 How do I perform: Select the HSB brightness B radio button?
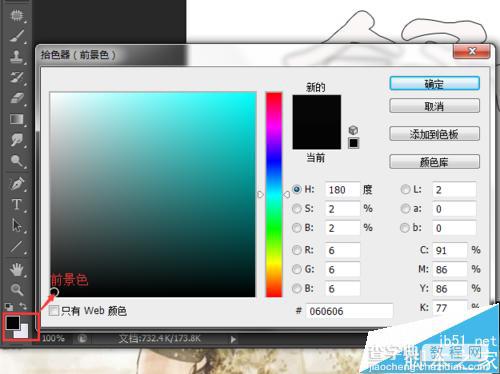click(x=297, y=228)
